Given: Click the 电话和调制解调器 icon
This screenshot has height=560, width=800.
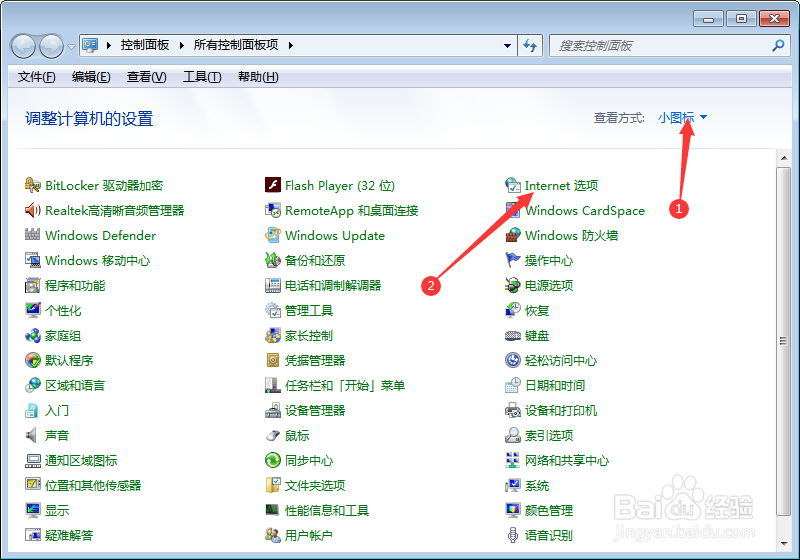Looking at the screenshot, I should tap(273, 285).
